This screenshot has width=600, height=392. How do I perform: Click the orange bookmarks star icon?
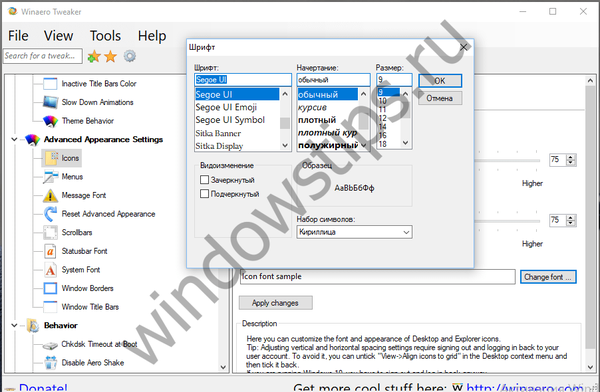[111, 56]
